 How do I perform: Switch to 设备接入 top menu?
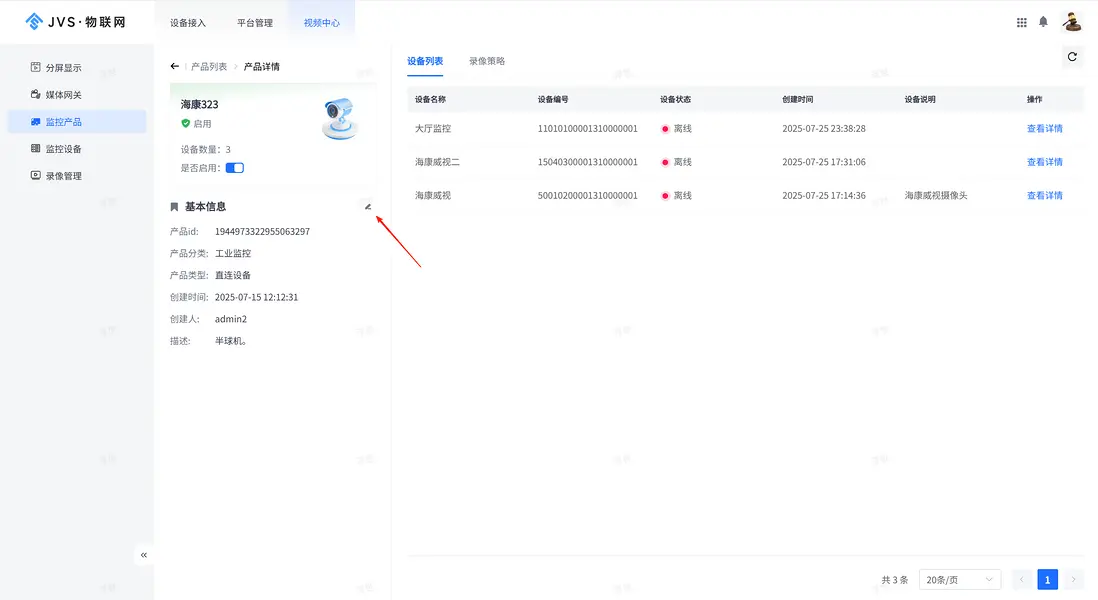(x=188, y=23)
